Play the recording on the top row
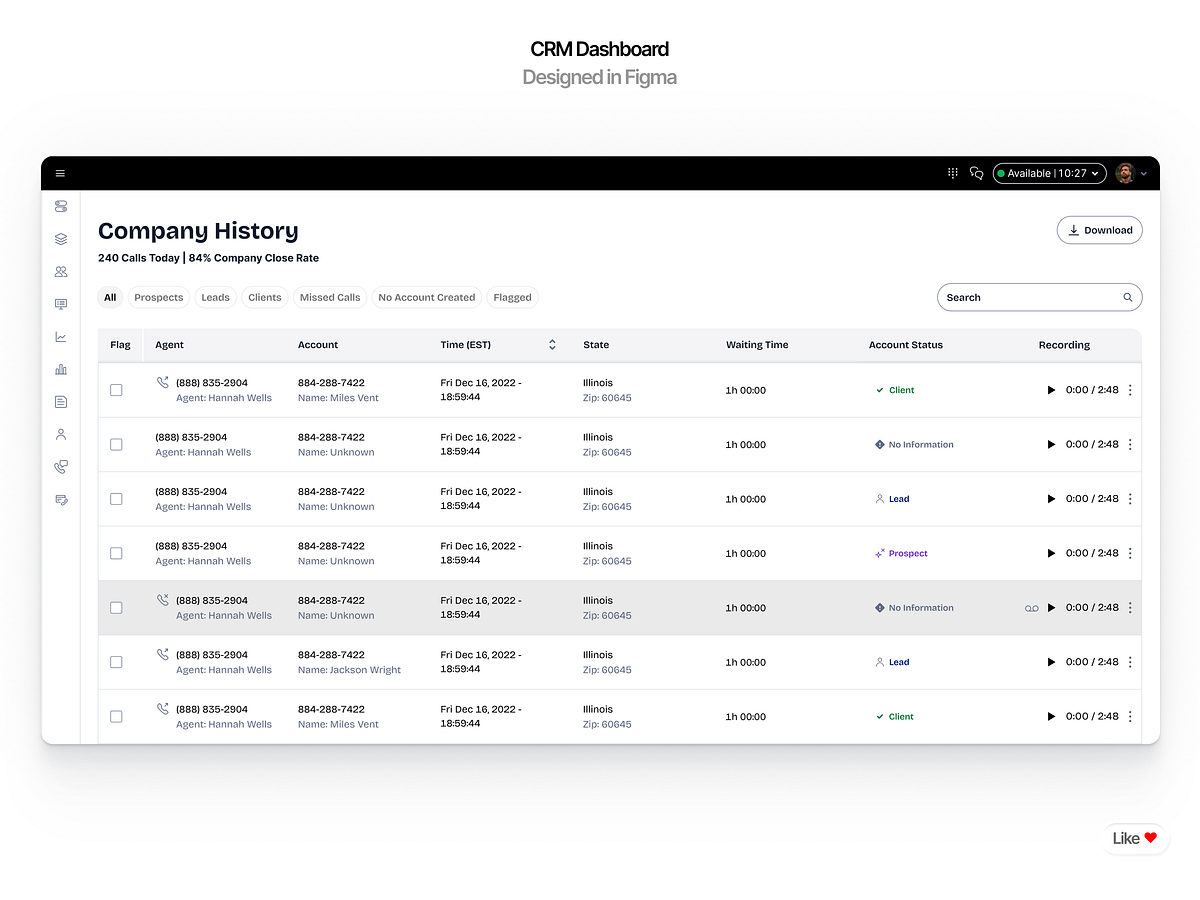The height and width of the screenshot is (900, 1200). coord(1051,390)
